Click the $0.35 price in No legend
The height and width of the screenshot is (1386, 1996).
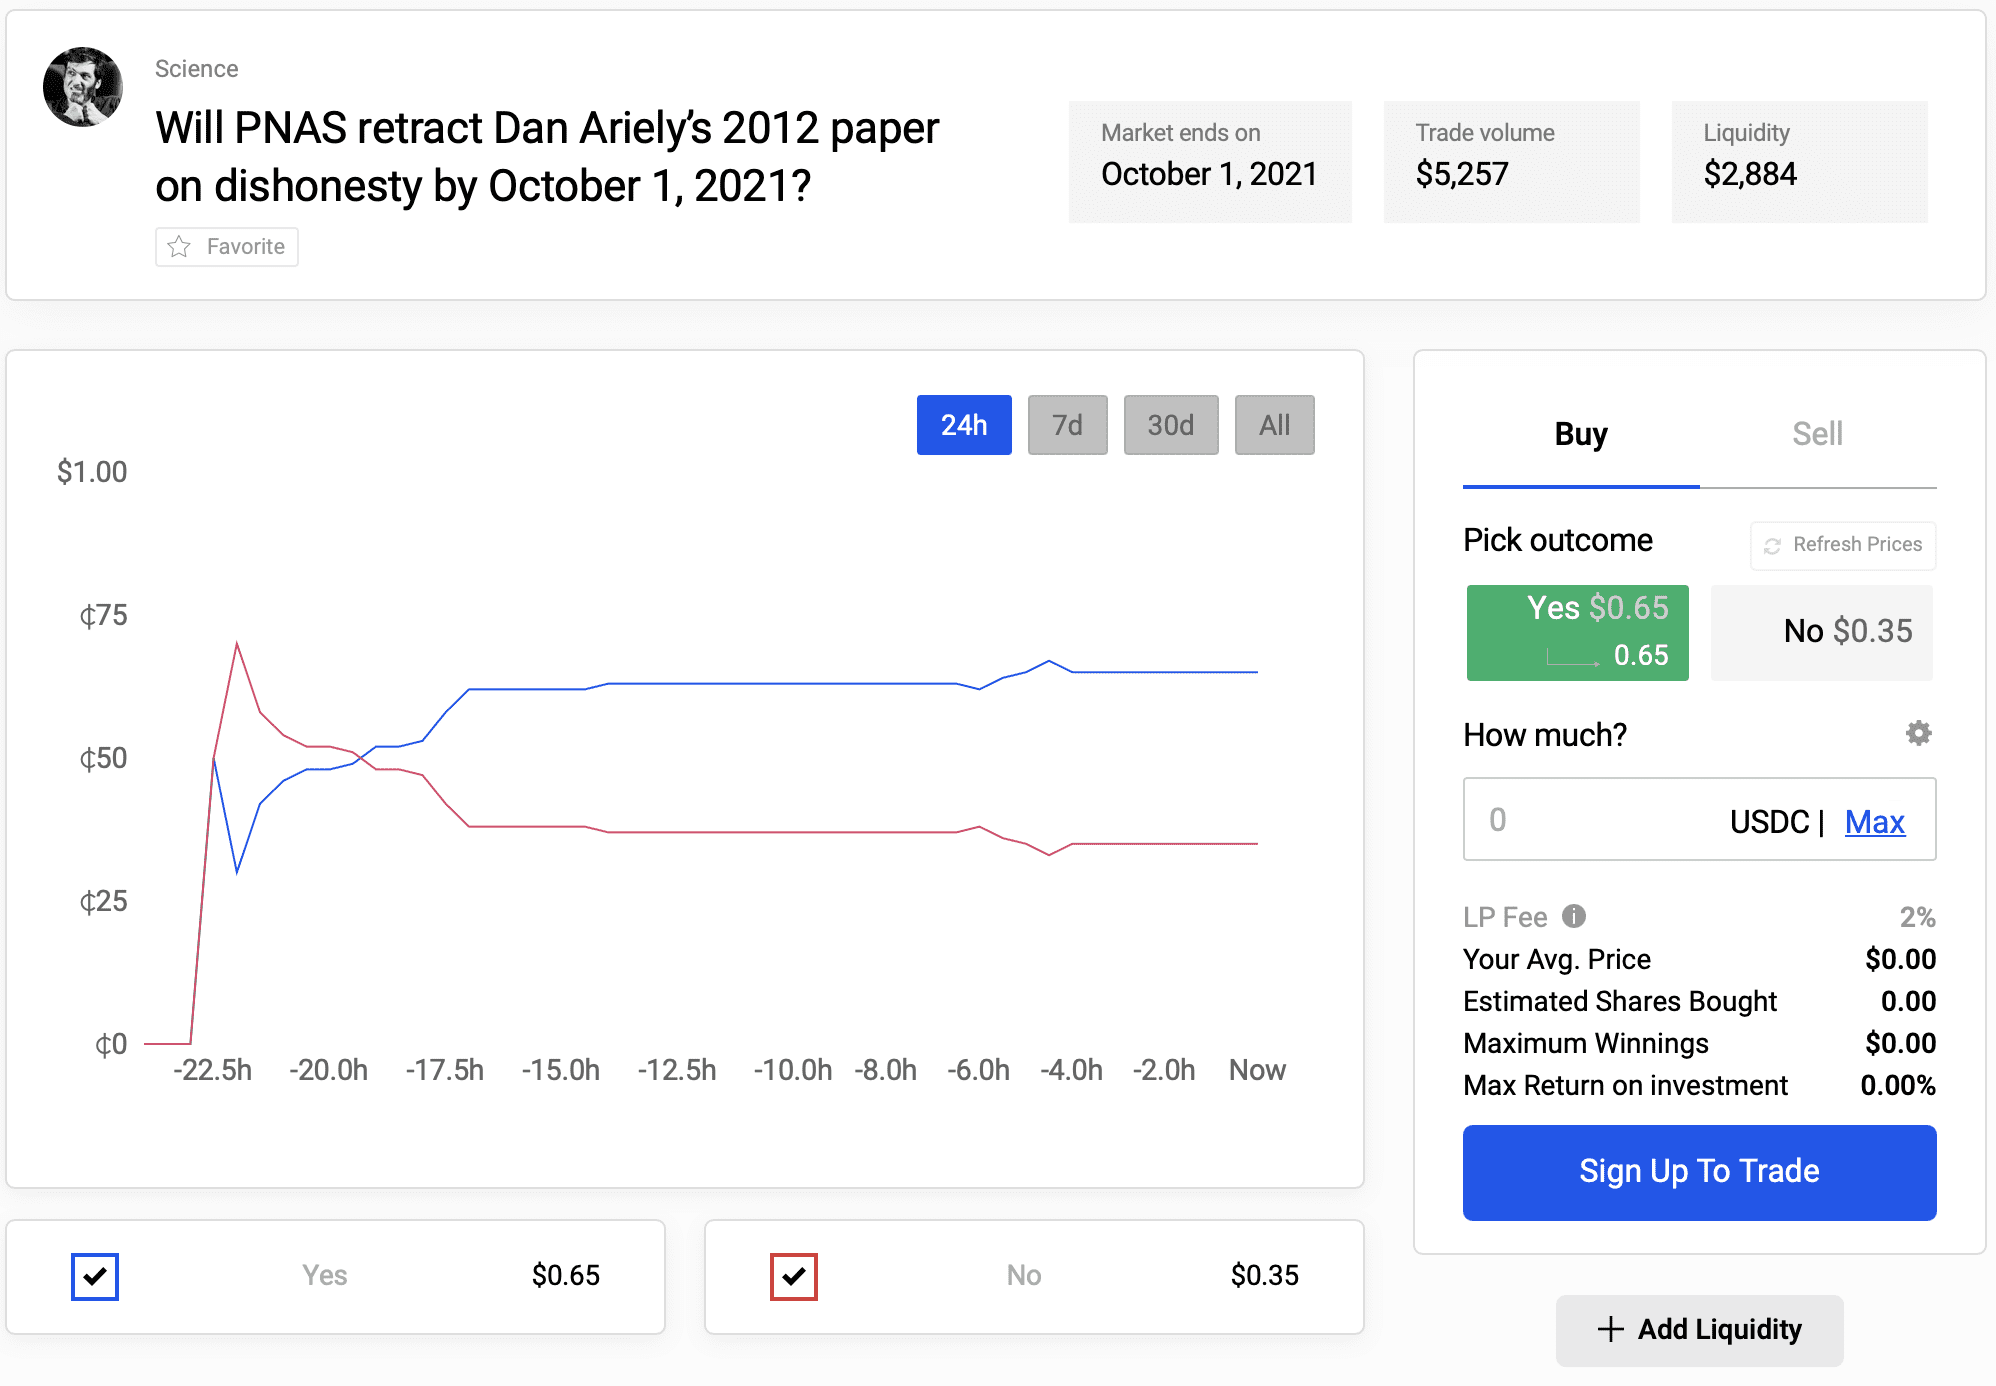click(x=1265, y=1275)
